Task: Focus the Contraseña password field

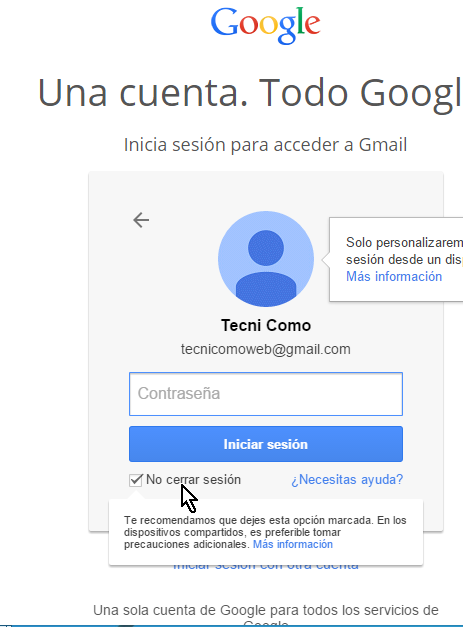Action: (x=266, y=394)
